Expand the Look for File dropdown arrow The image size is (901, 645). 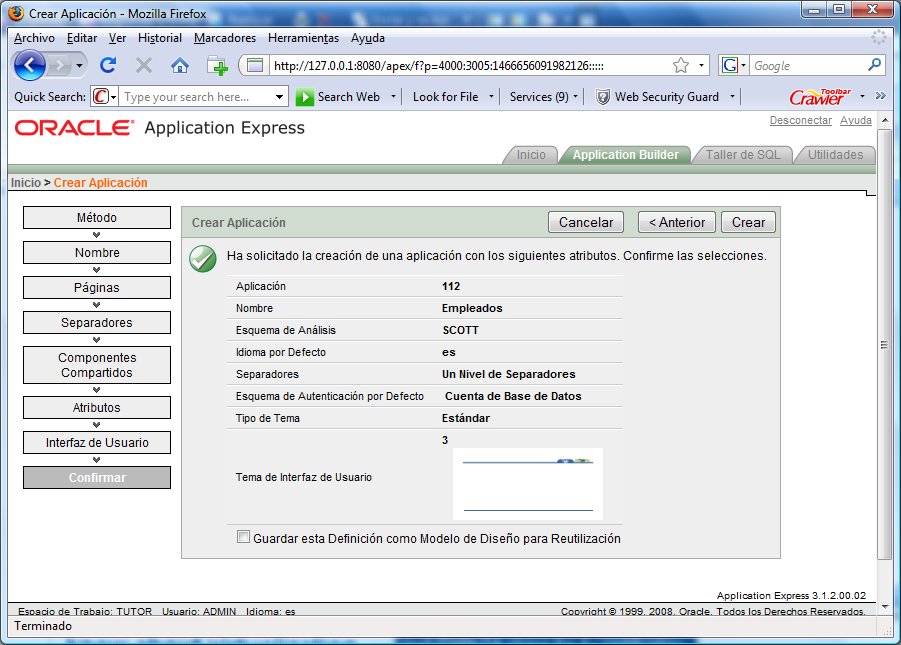click(491, 97)
